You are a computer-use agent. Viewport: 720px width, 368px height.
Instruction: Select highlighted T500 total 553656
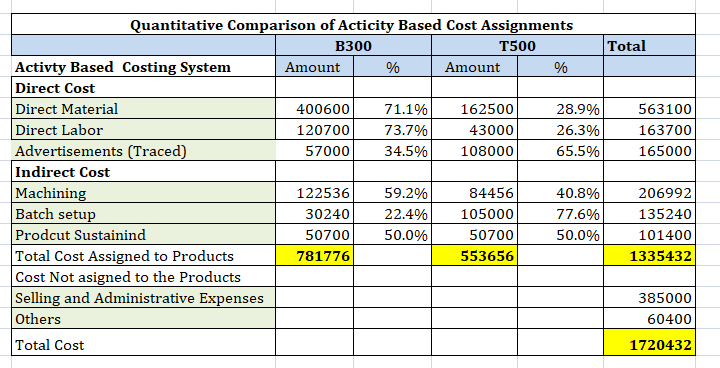(474, 256)
